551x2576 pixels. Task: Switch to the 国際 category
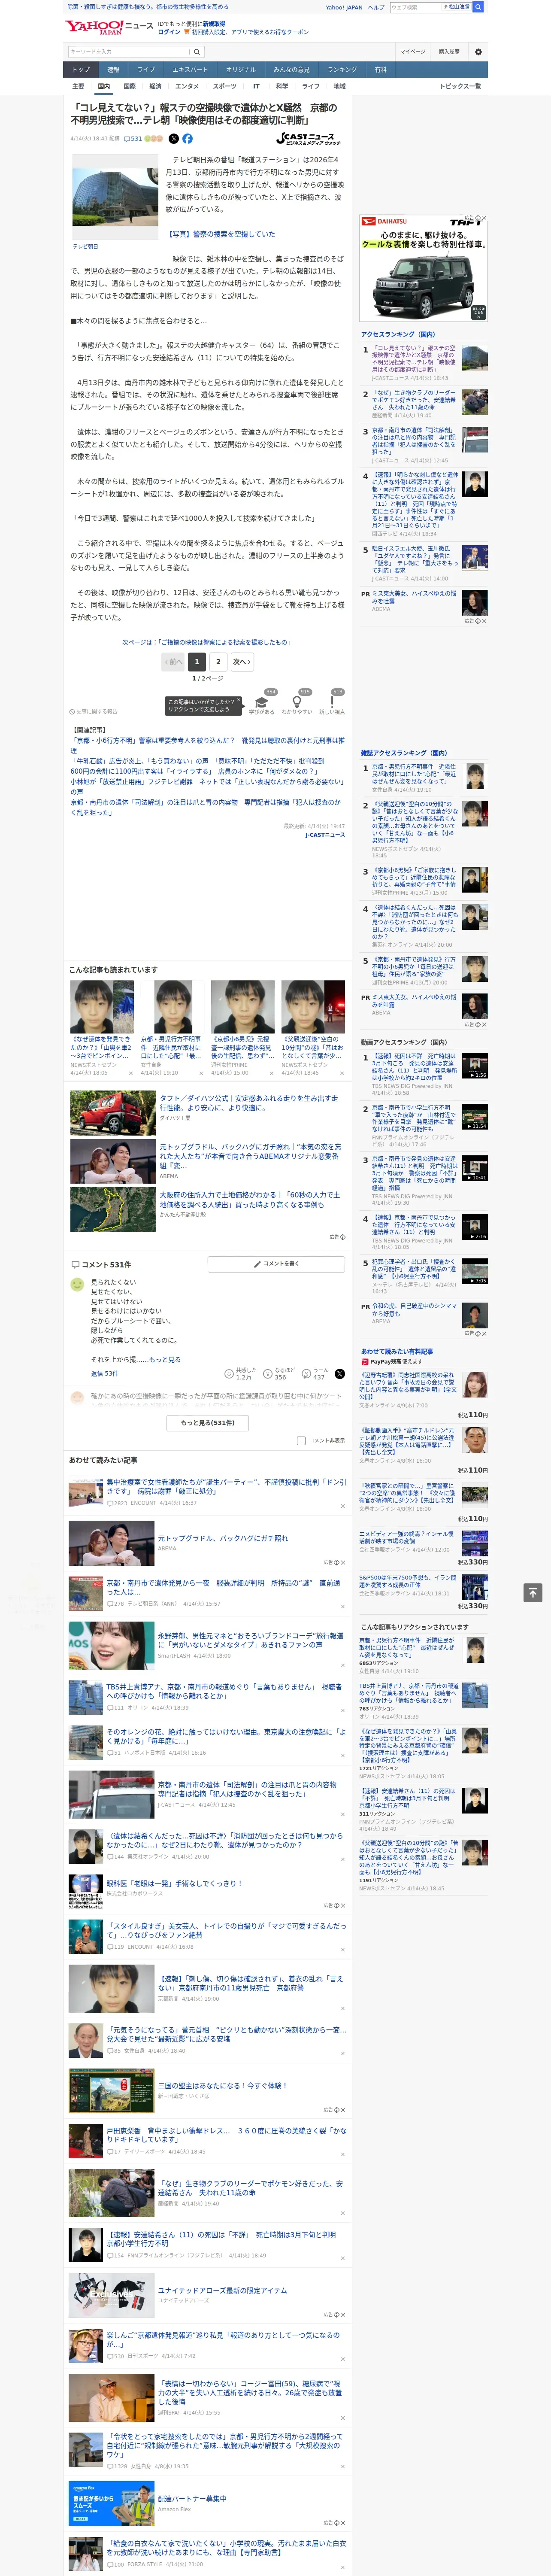click(x=129, y=86)
